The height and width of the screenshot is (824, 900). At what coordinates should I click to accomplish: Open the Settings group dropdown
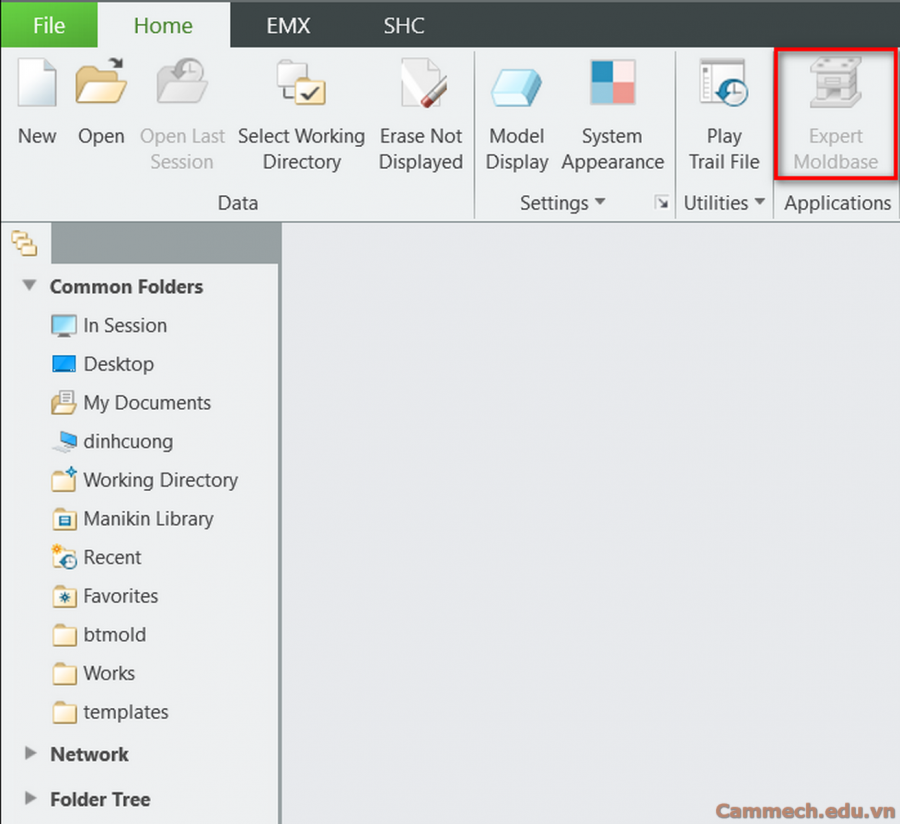600,202
